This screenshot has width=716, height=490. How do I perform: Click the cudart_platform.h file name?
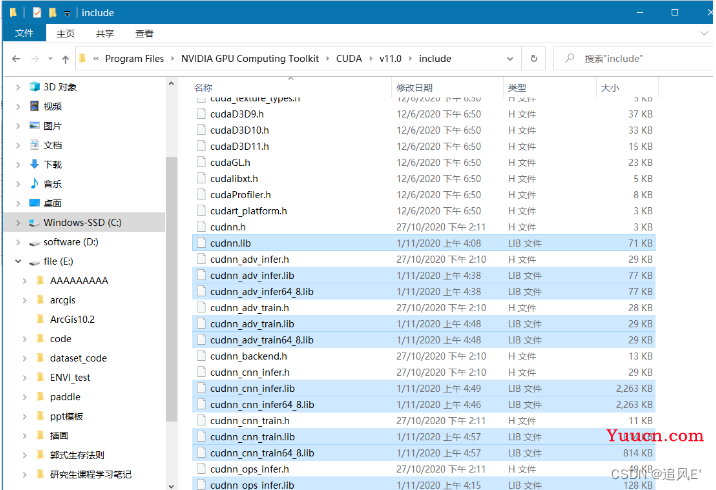click(248, 211)
